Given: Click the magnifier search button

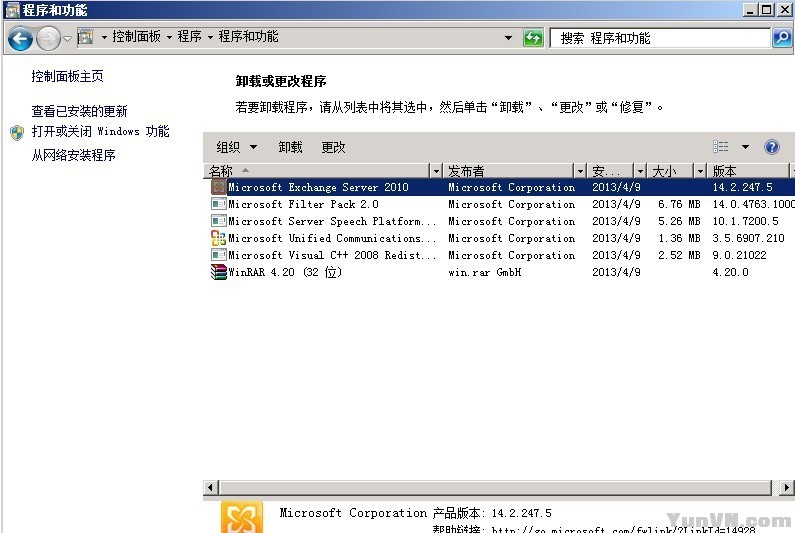Looking at the screenshot, I should point(781,38).
